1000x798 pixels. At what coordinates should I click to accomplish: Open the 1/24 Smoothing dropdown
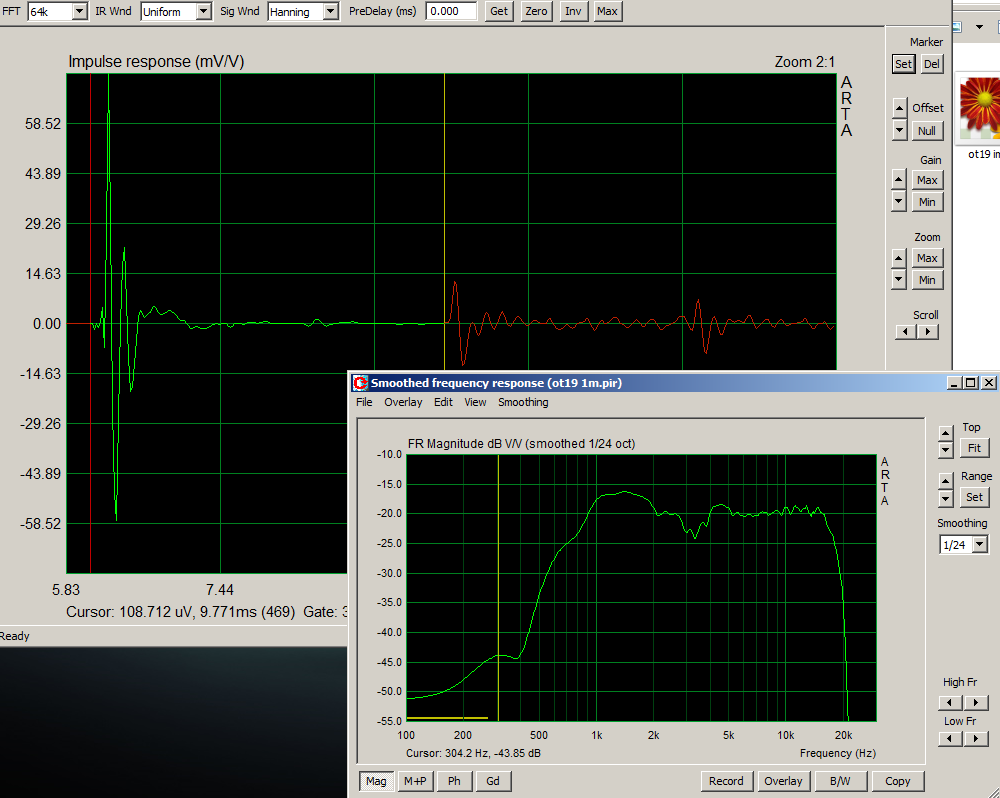click(x=980, y=545)
